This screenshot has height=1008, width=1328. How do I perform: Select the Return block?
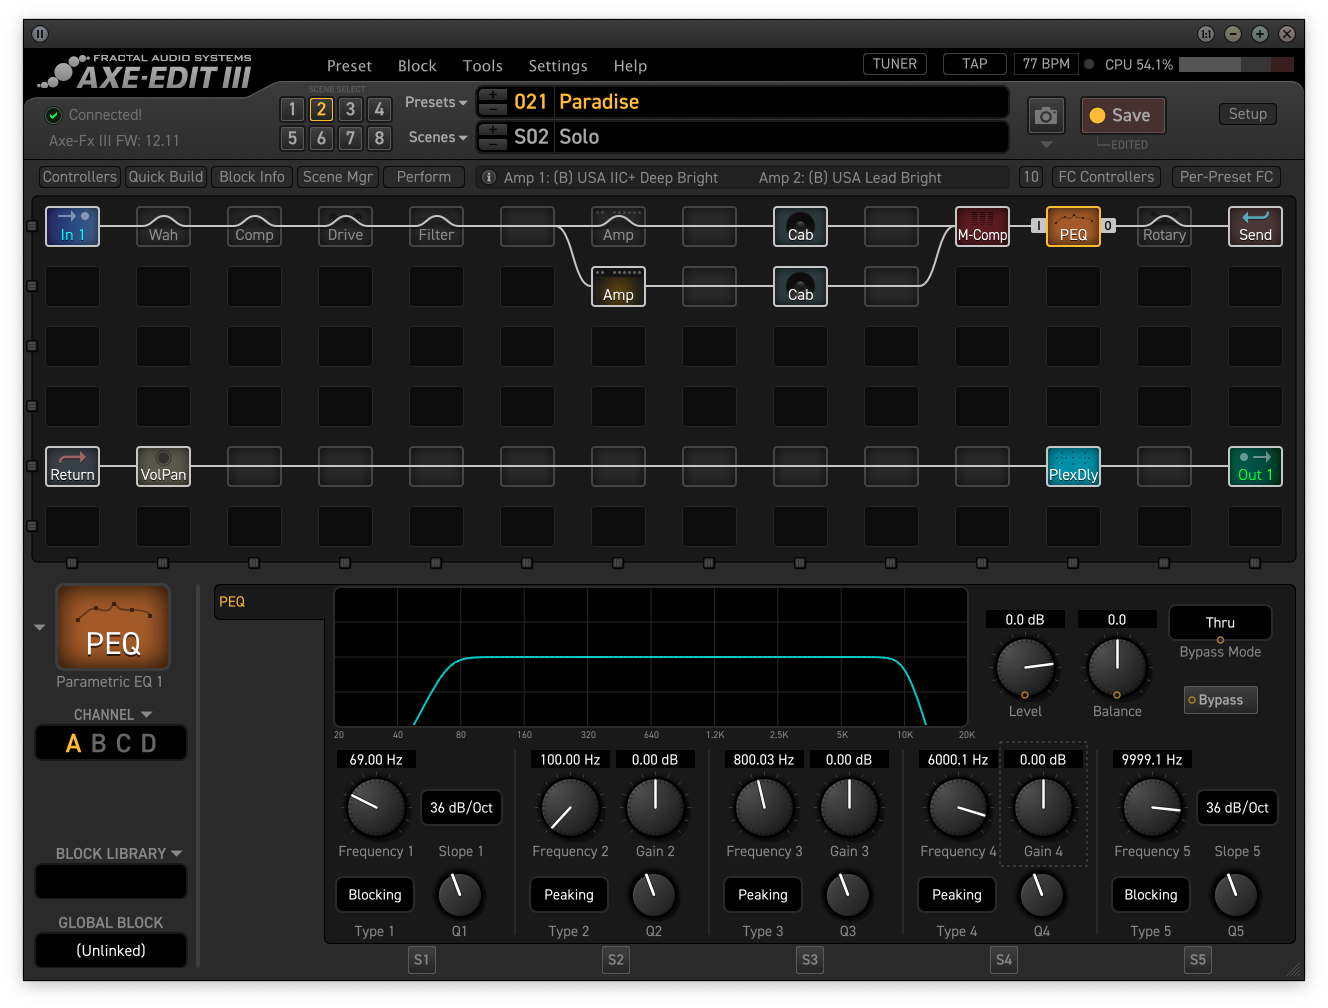click(x=72, y=466)
